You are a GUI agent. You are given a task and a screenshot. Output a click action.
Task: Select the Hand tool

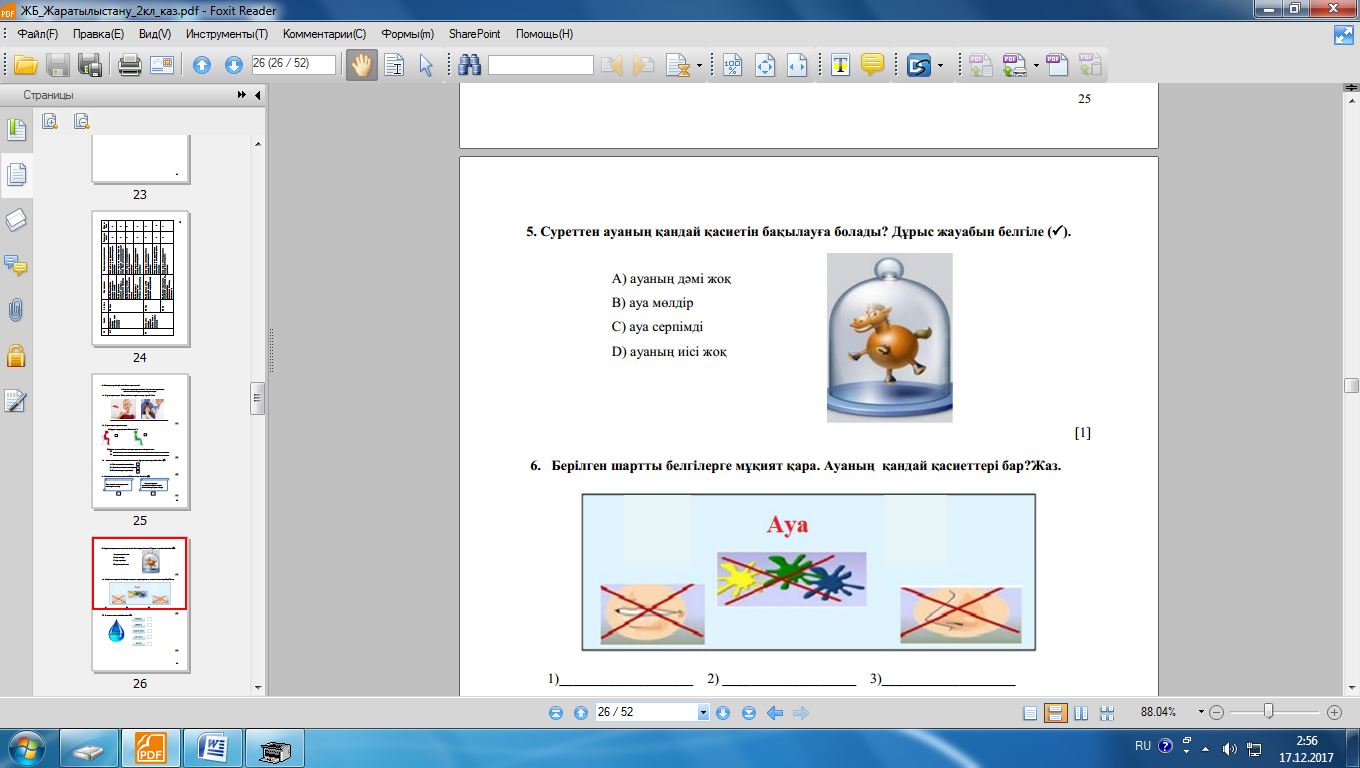(361, 66)
